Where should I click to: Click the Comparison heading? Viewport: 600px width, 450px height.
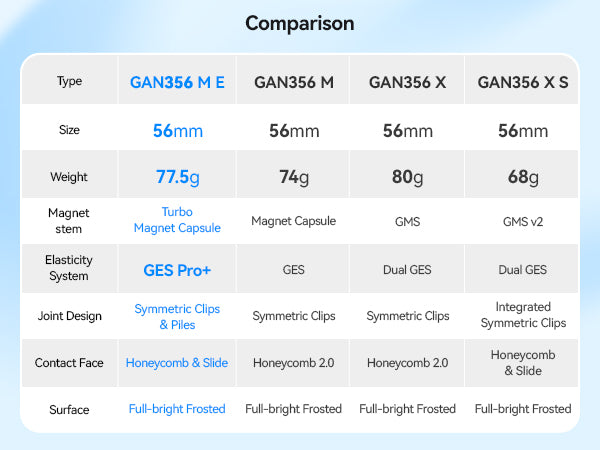coord(299,23)
